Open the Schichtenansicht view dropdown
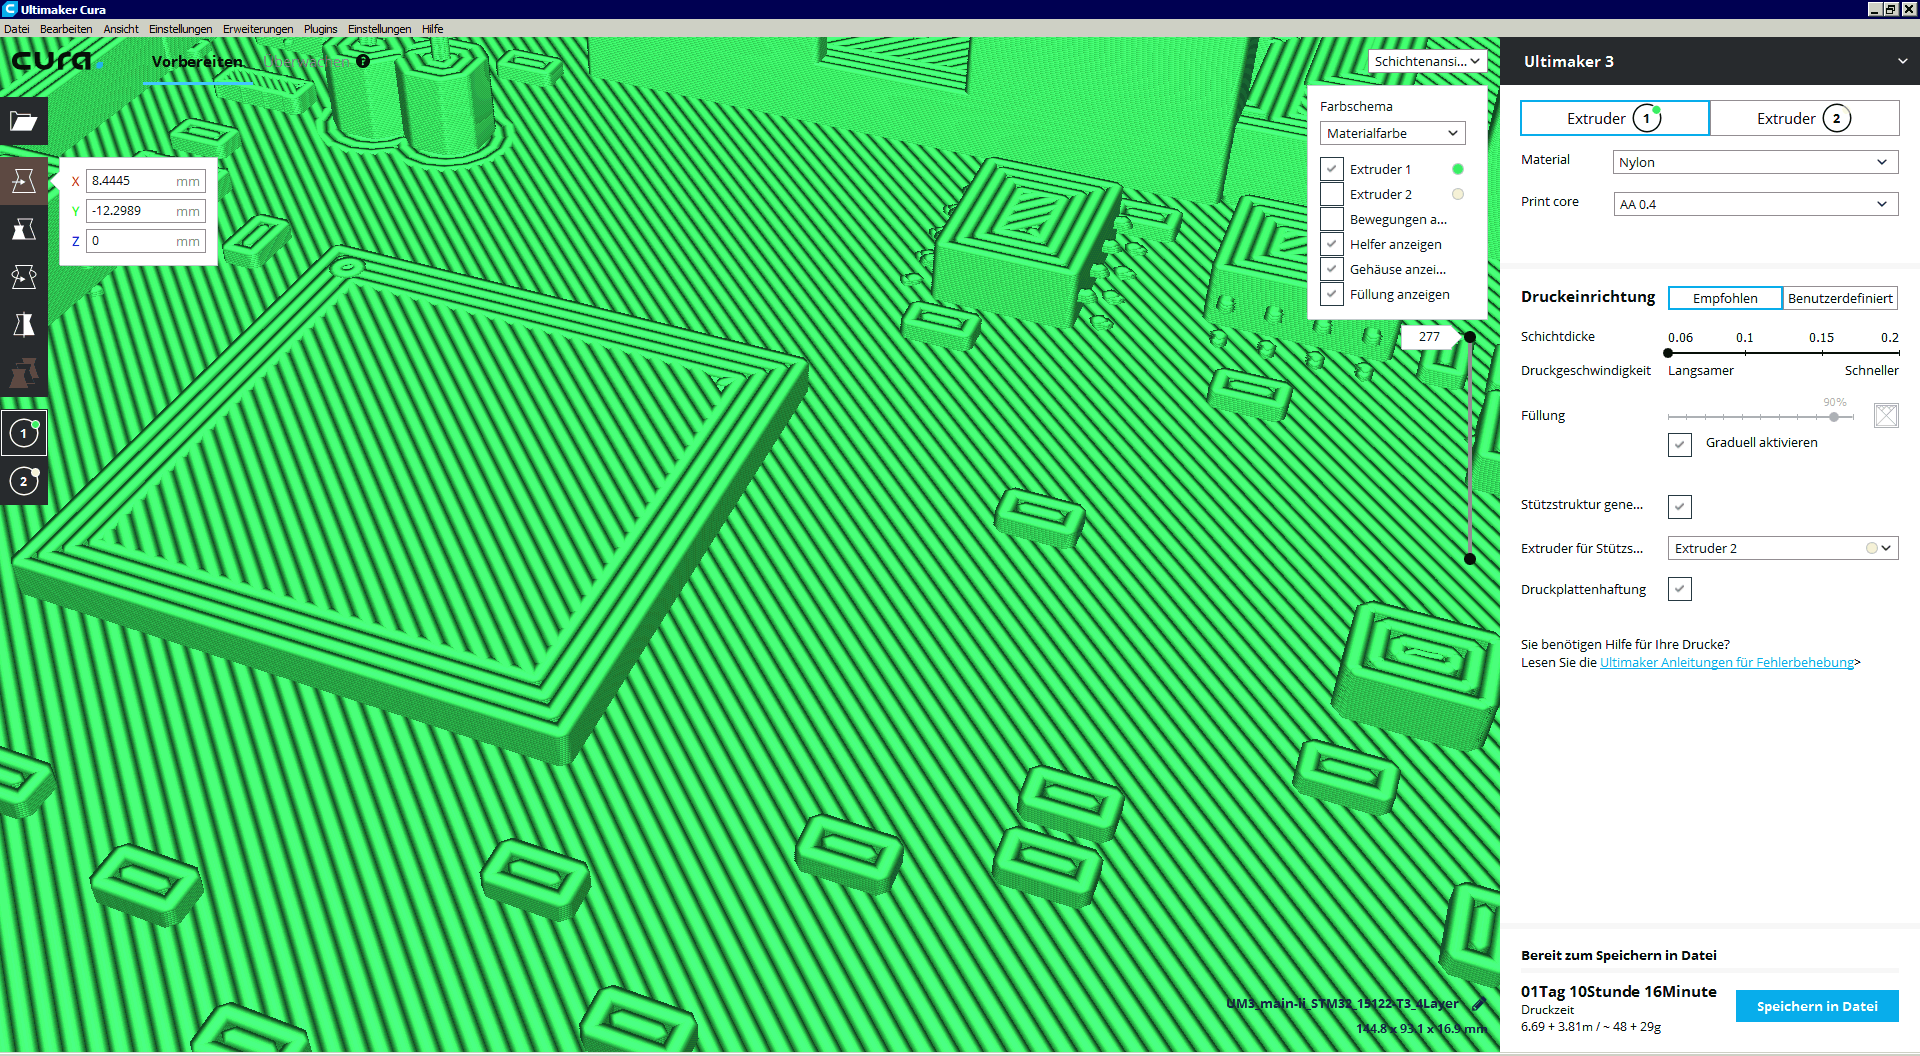1920x1056 pixels. tap(1427, 61)
